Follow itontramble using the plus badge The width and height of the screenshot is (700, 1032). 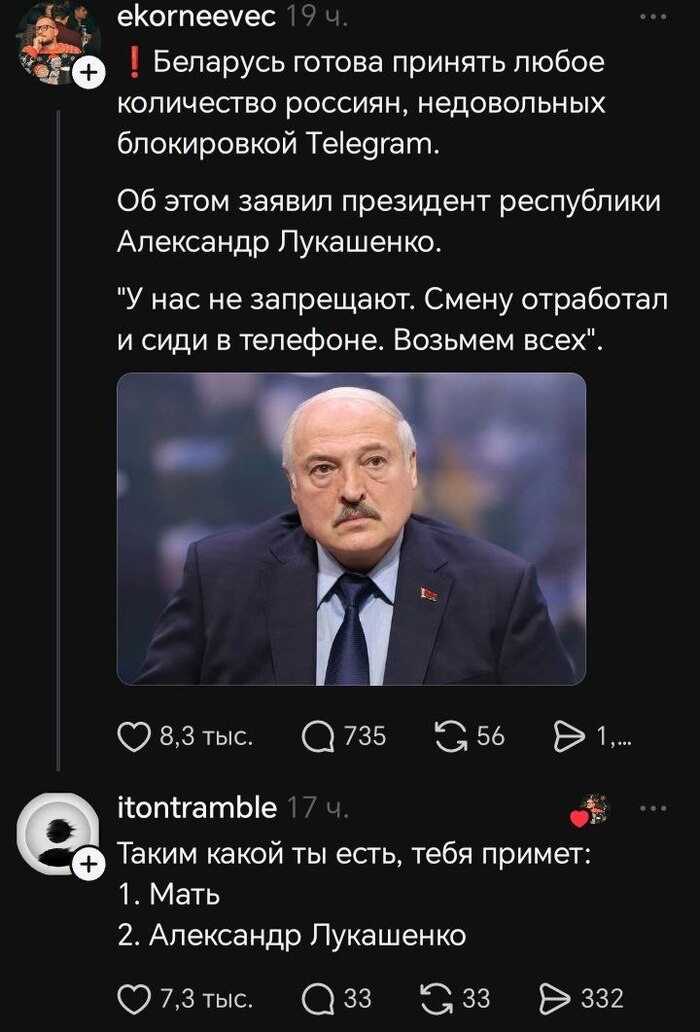[x=88, y=862]
